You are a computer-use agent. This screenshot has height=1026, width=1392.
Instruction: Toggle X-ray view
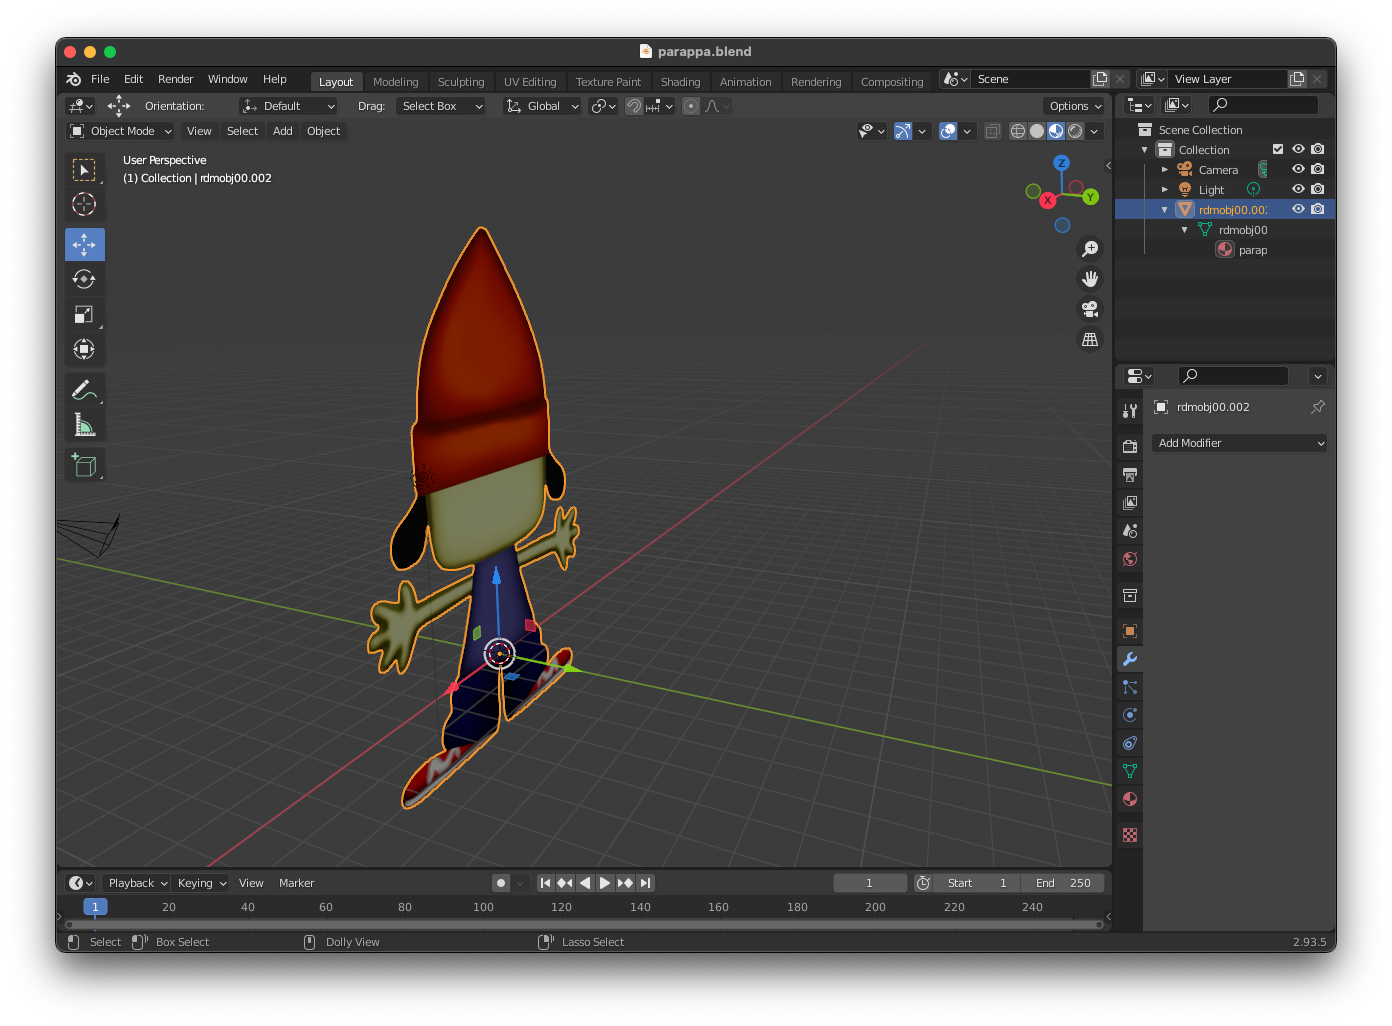pyautogui.click(x=992, y=131)
